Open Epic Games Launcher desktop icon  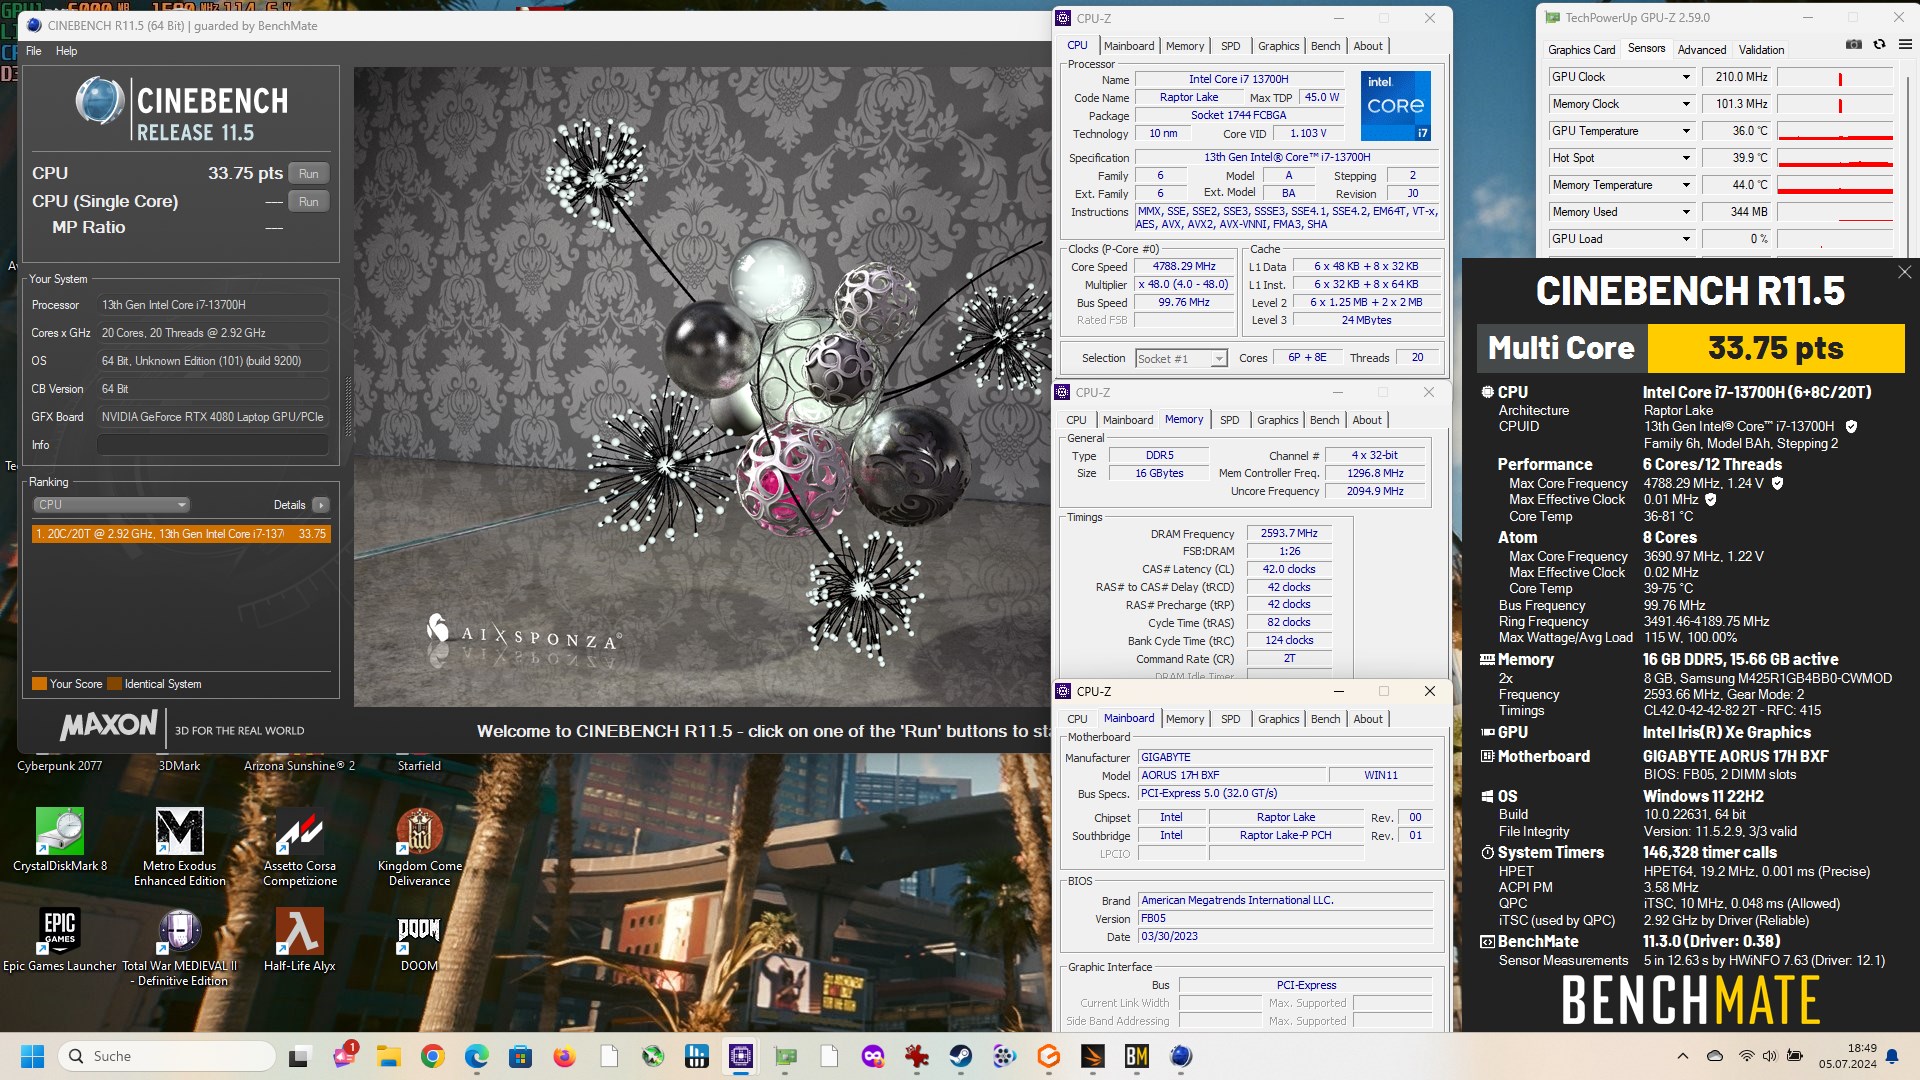pos(60,940)
